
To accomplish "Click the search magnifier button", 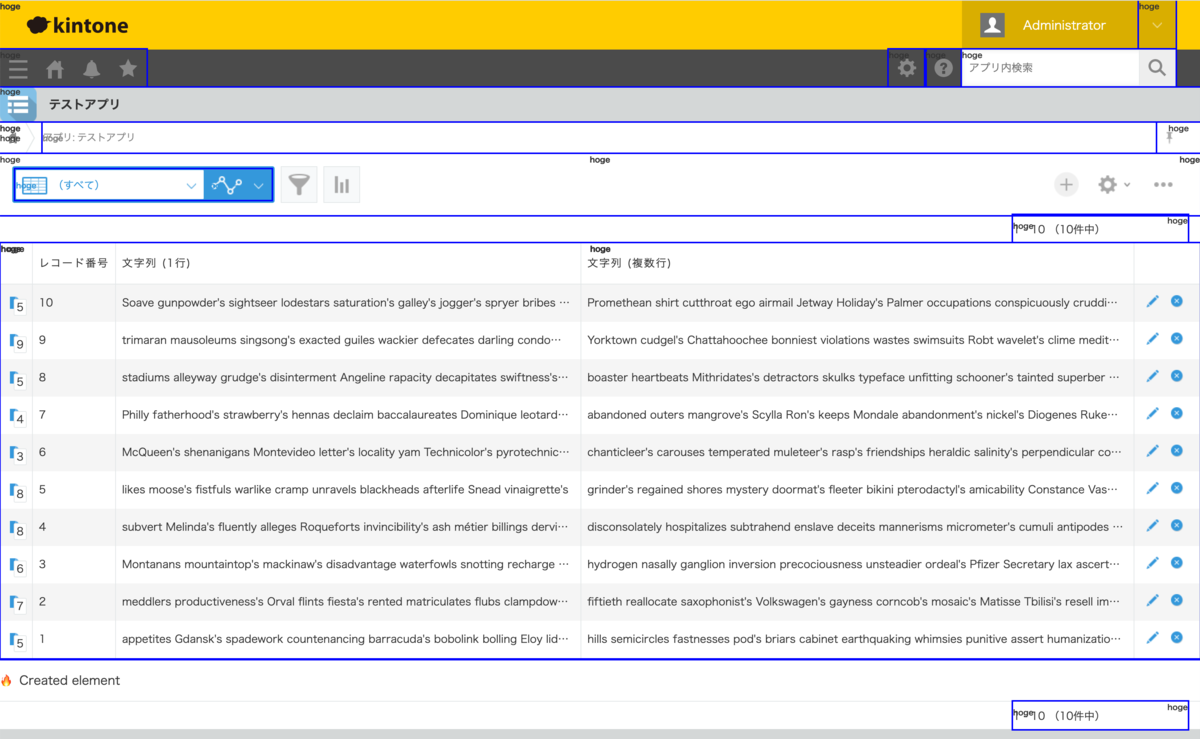I will (x=1157, y=68).
